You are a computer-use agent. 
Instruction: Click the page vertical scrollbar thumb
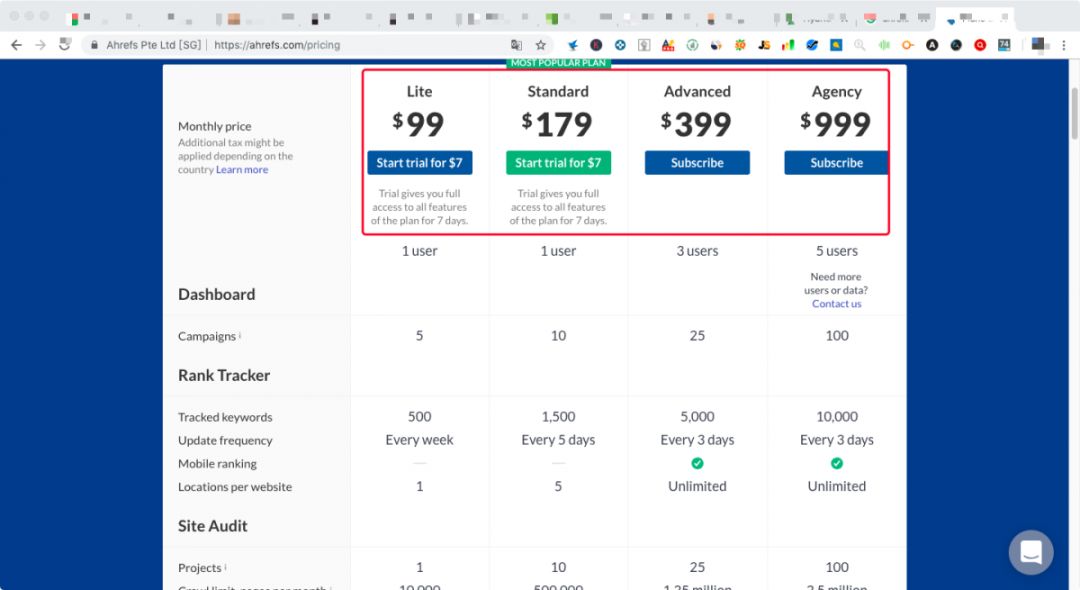(1074, 114)
